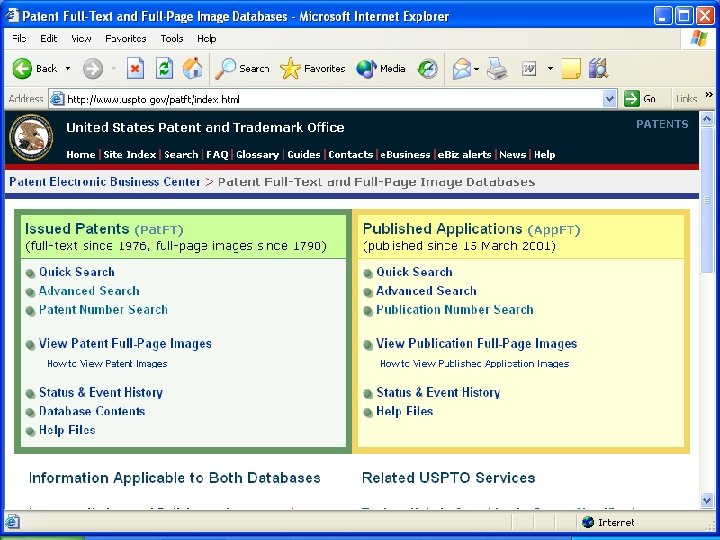Click the Guides navigation link

pyautogui.click(x=304, y=155)
